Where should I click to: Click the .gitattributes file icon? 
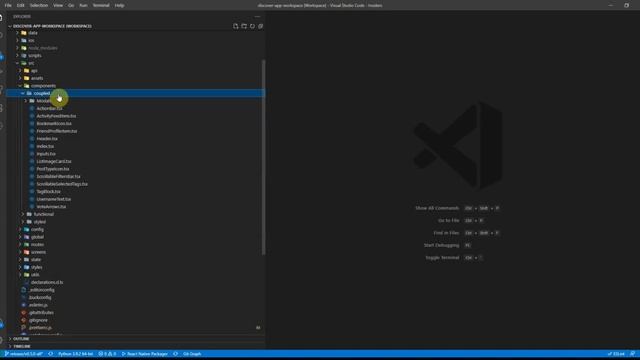24,313
